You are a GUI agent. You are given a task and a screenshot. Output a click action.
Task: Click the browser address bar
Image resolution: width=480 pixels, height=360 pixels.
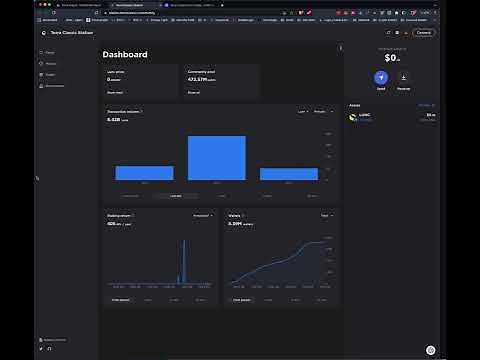[x=190, y=13]
